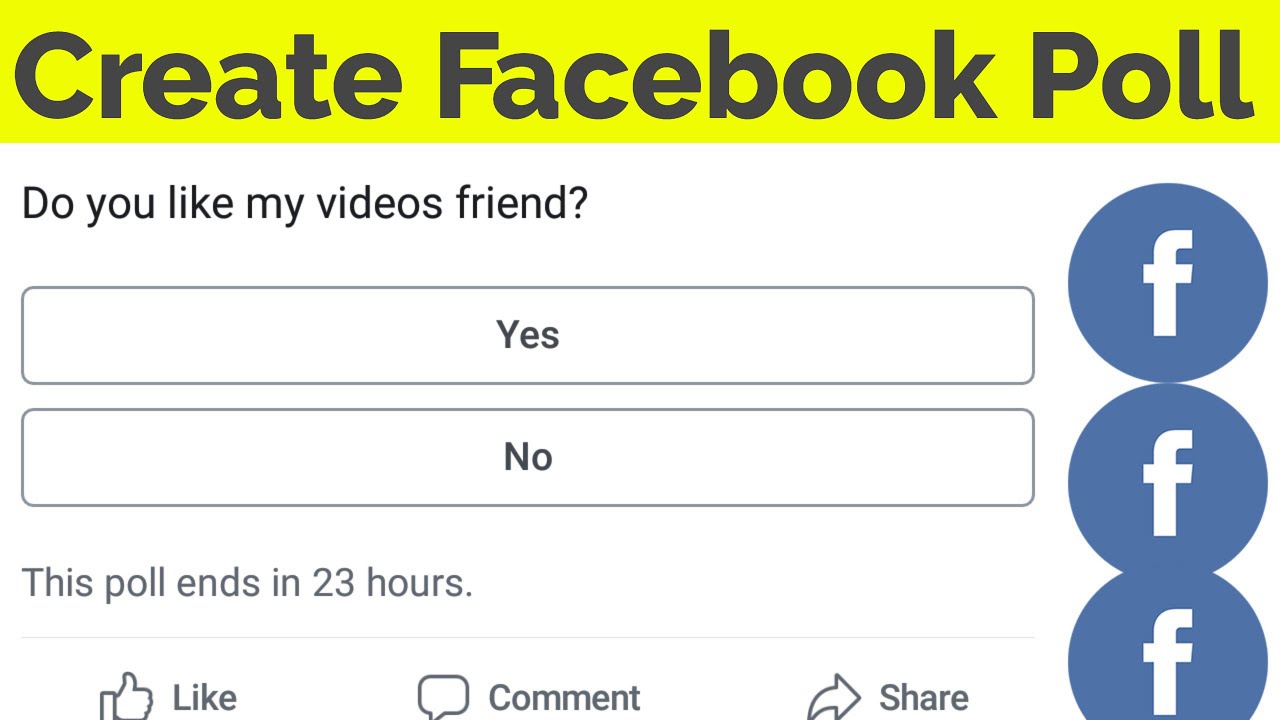Image resolution: width=1280 pixels, height=720 pixels.
Task: Click the divider line above Like and Share
Action: [527, 638]
